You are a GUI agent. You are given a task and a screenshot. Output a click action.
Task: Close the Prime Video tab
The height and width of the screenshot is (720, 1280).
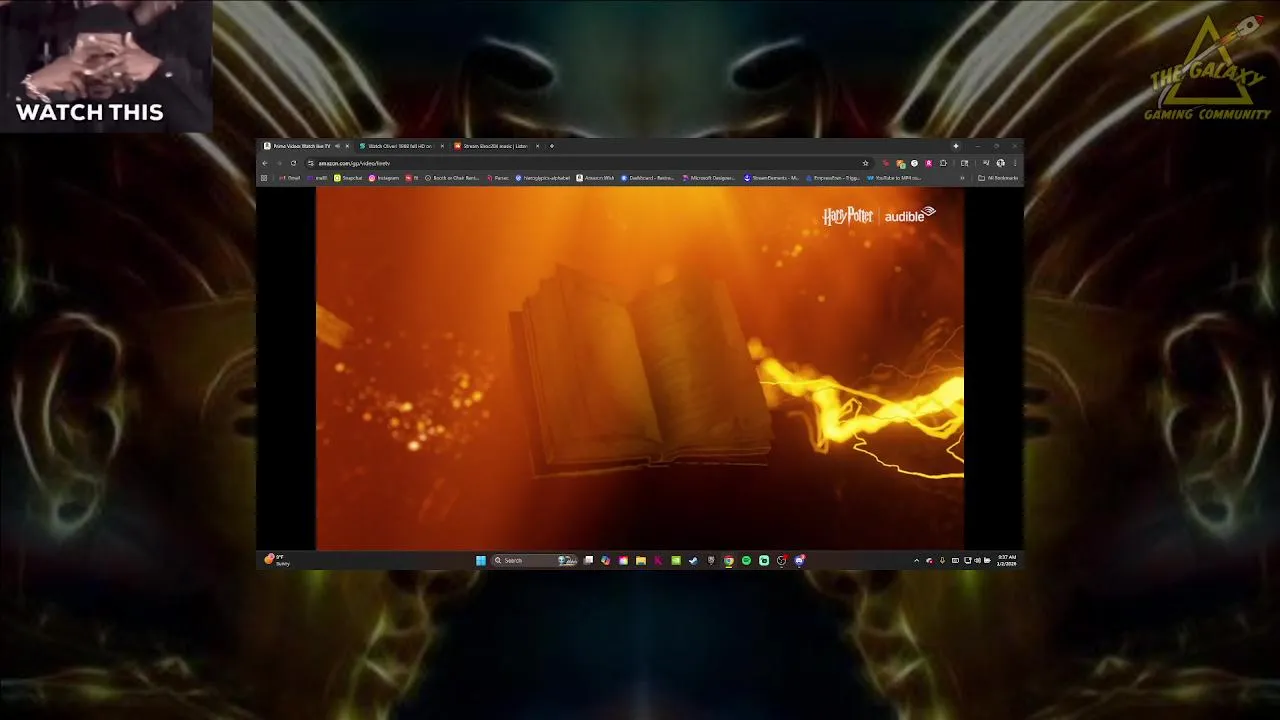point(347,146)
